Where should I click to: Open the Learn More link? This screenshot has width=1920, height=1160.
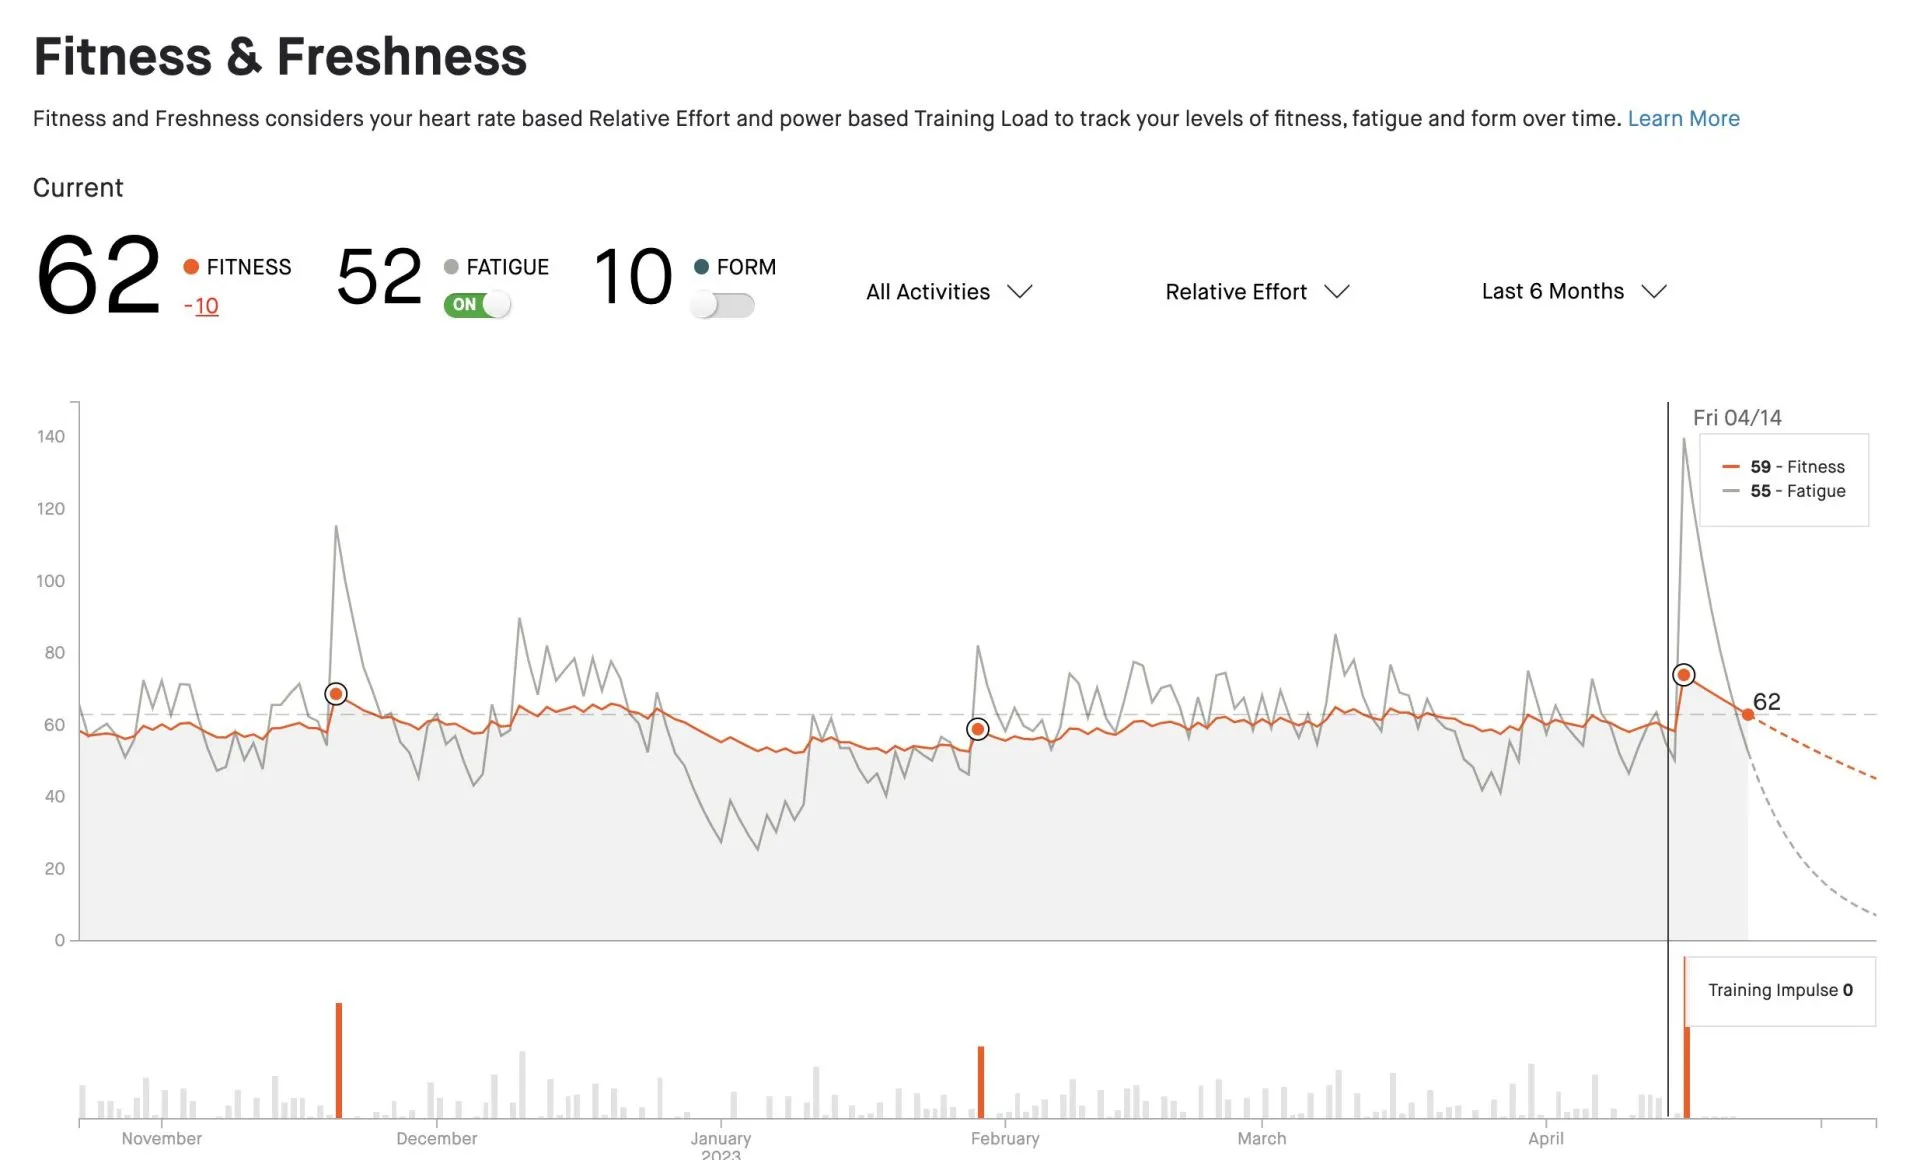coord(1683,119)
